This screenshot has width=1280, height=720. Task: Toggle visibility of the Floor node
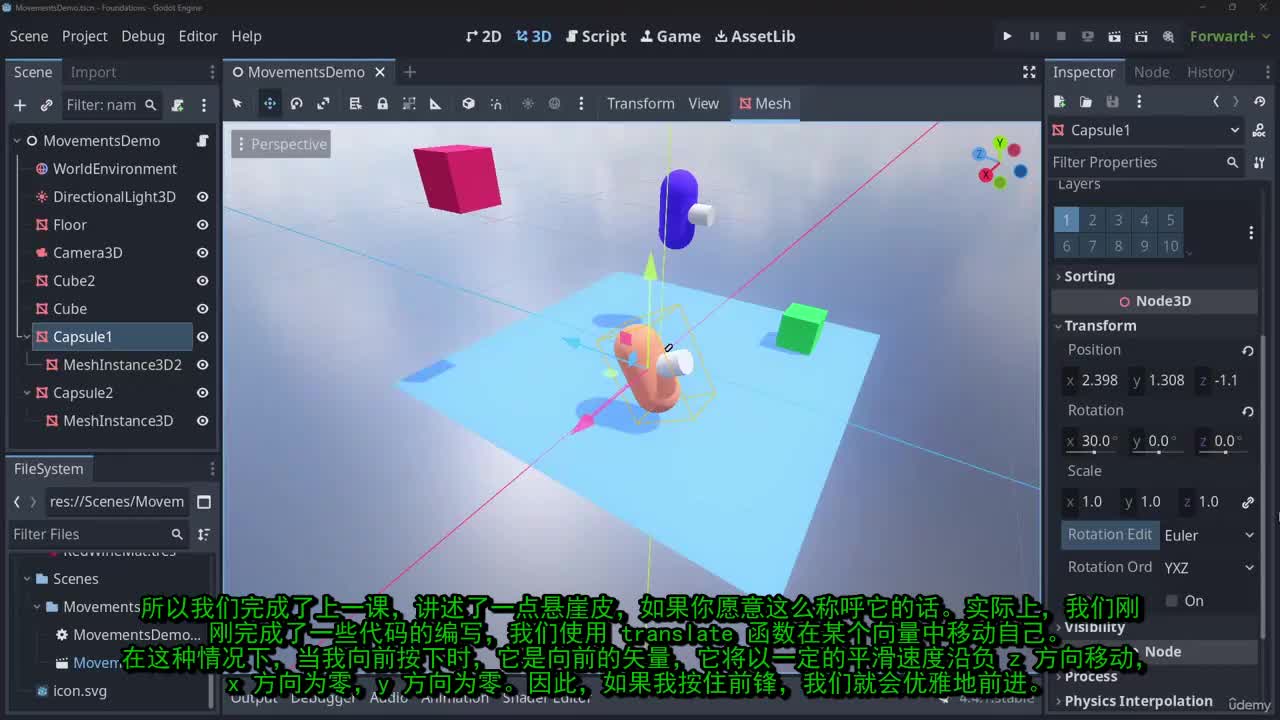coord(202,225)
